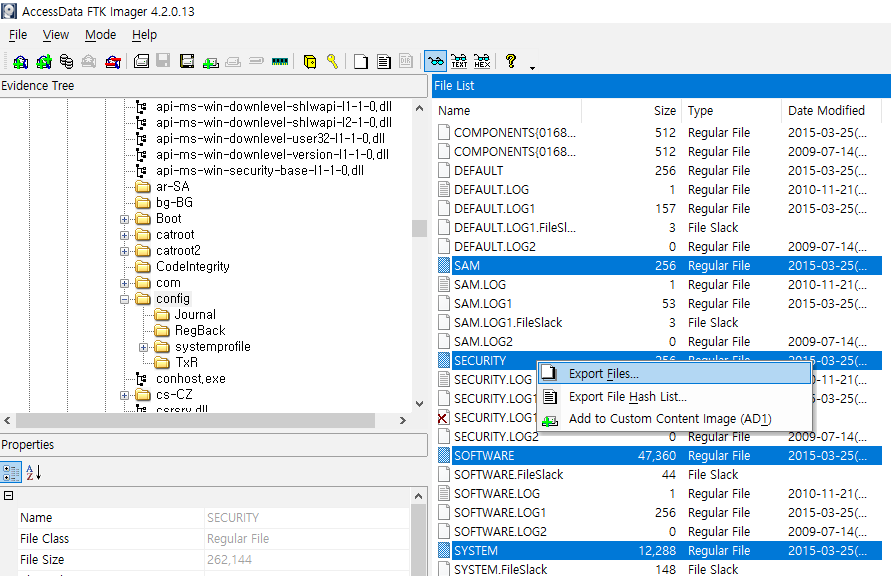The height and width of the screenshot is (576, 891).
Task: Open the View menu
Action: [x=56, y=35]
